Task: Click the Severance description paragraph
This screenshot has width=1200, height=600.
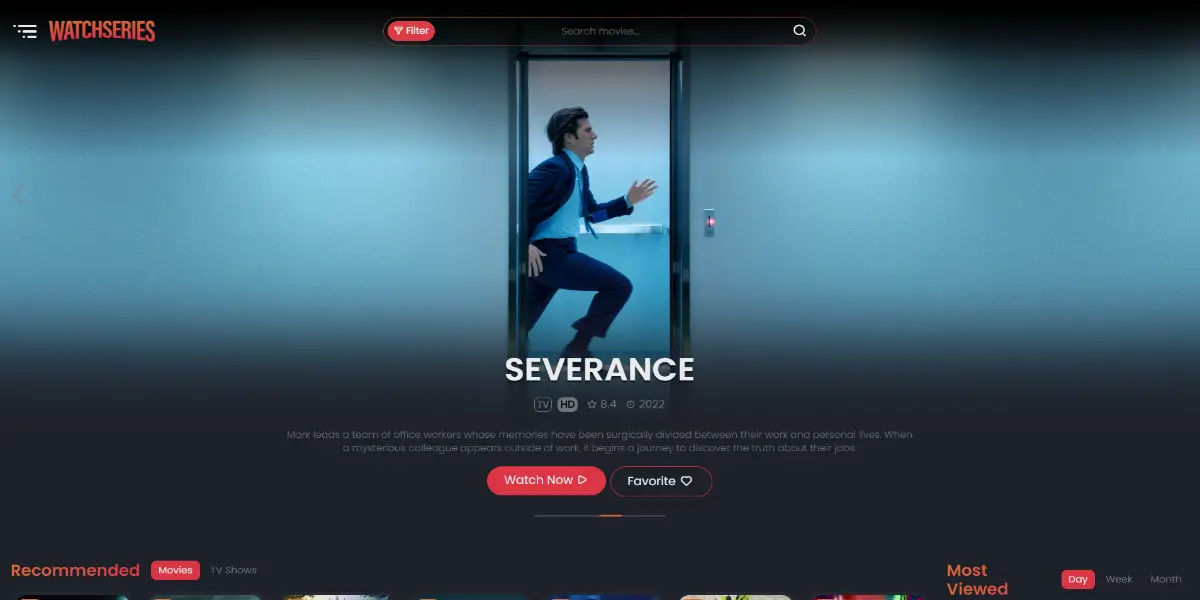Action: pos(599,441)
